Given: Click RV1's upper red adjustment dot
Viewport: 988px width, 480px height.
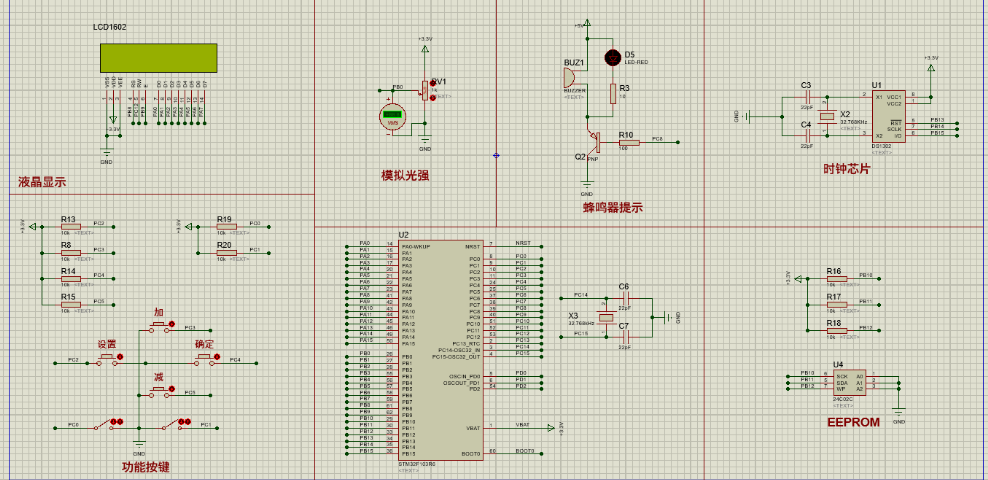Looking at the screenshot, I should click(x=433, y=83).
